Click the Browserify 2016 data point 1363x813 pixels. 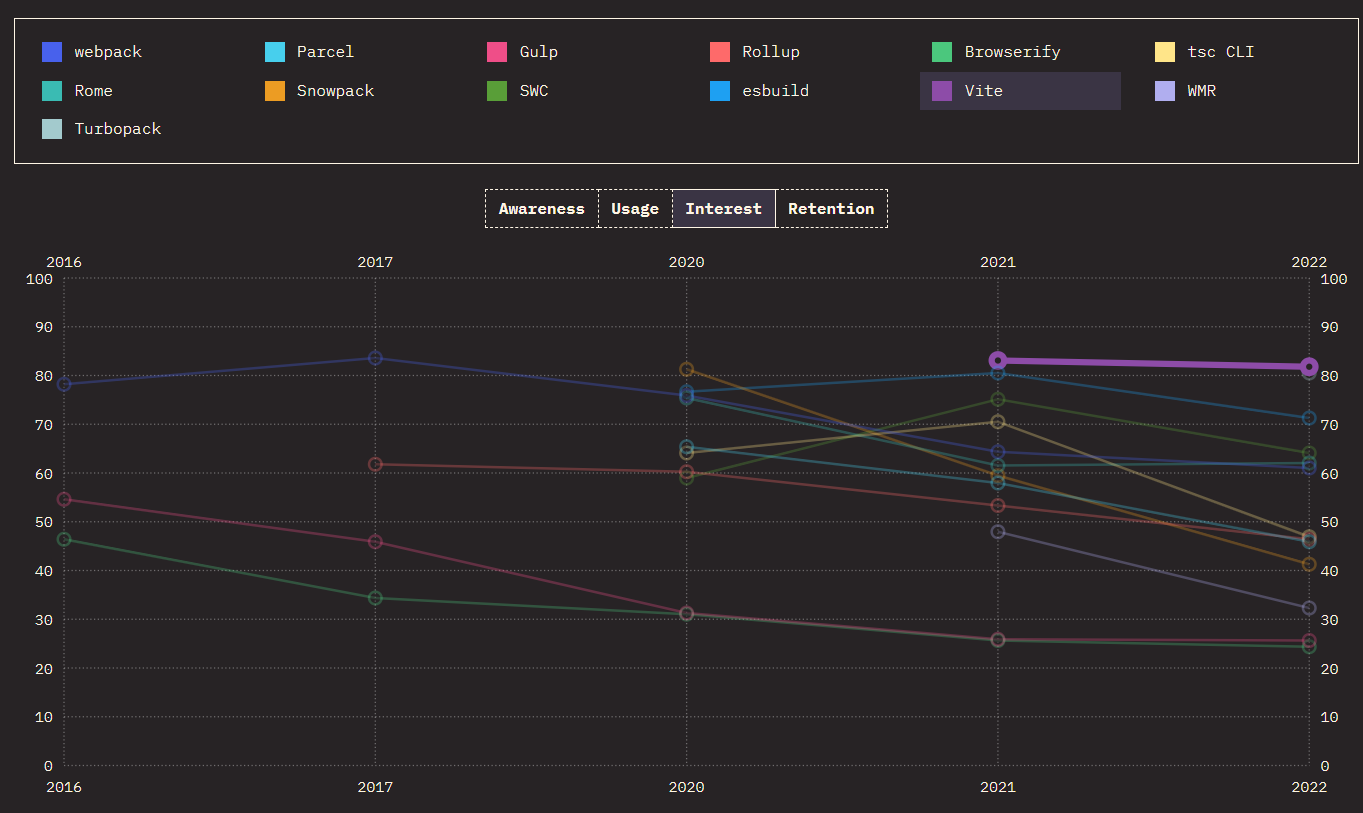click(x=64, y=540)
